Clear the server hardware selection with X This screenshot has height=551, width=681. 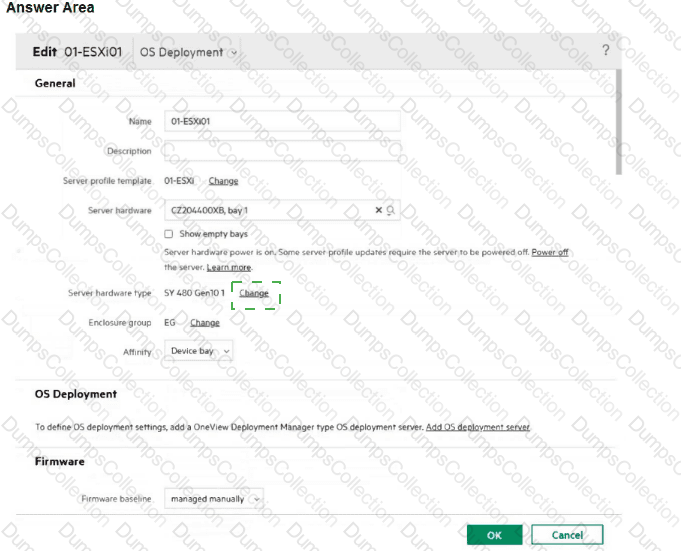click(x=379, y=211)
